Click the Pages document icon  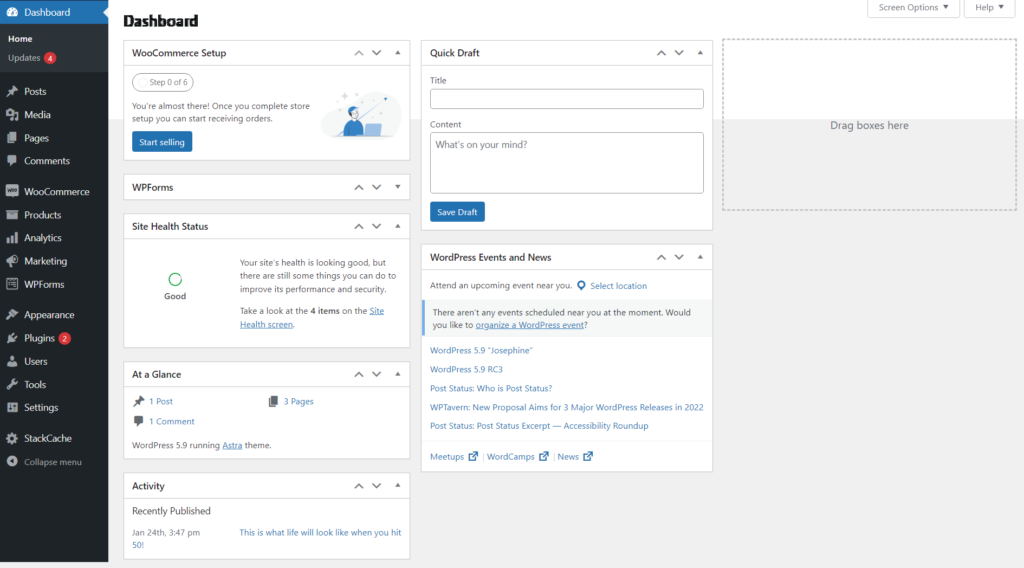tap(12, 138)
